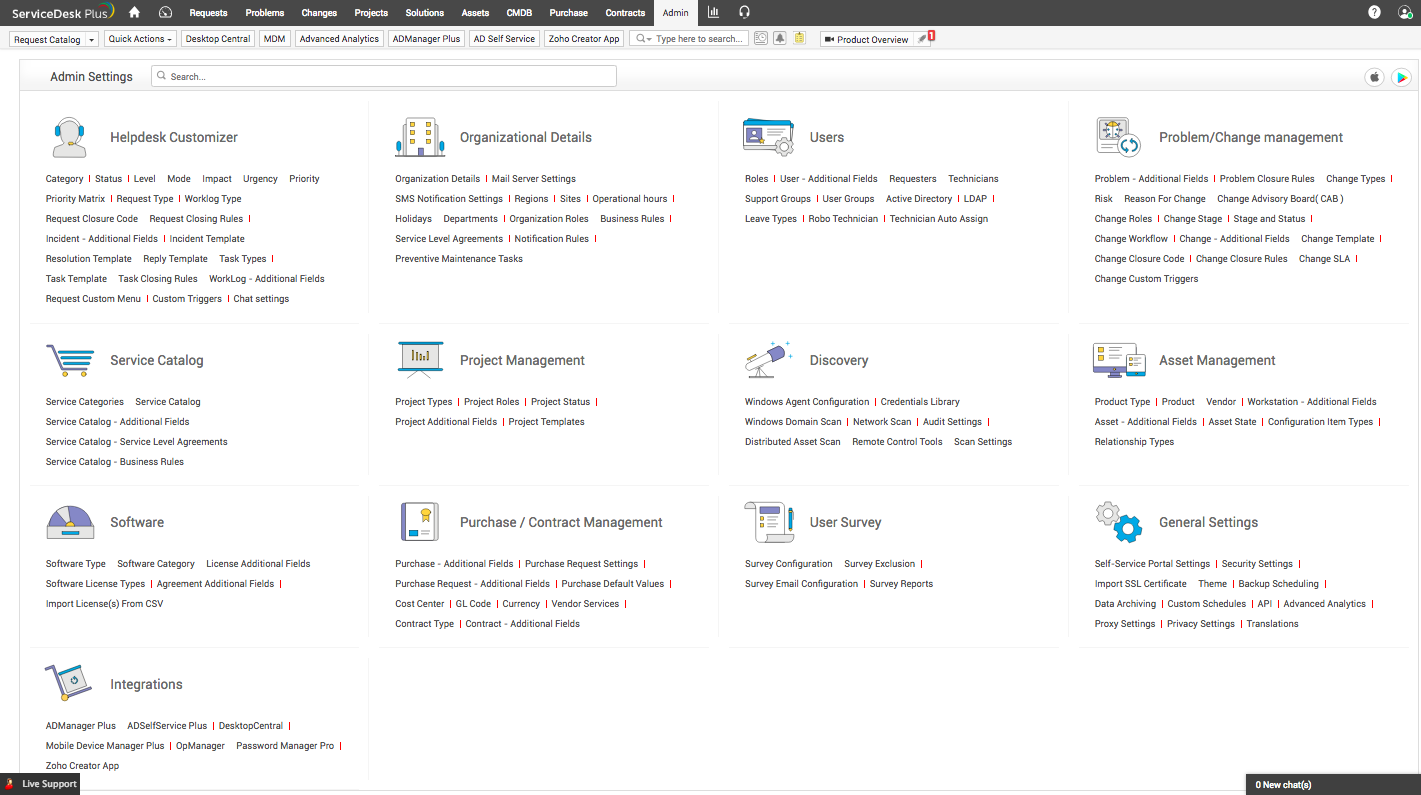The image size is (1421, 795).
Task: Open the Live Support widget
Action: tap(41, 784)
